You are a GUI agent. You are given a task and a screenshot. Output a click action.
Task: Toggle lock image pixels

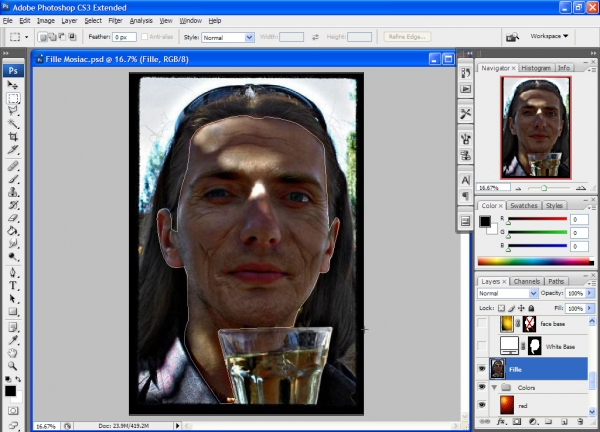click(x=512, y=308)
